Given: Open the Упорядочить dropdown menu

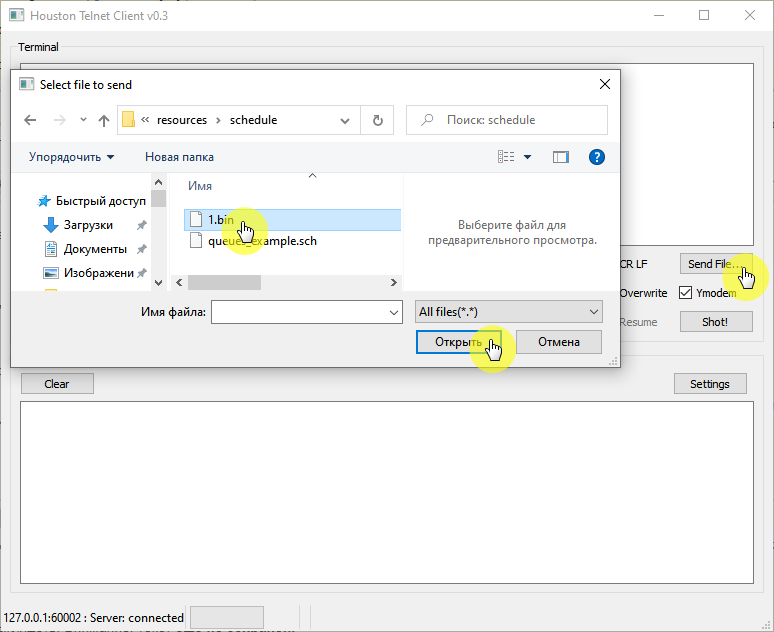Looking at the screenshot, I should (71, 157).
